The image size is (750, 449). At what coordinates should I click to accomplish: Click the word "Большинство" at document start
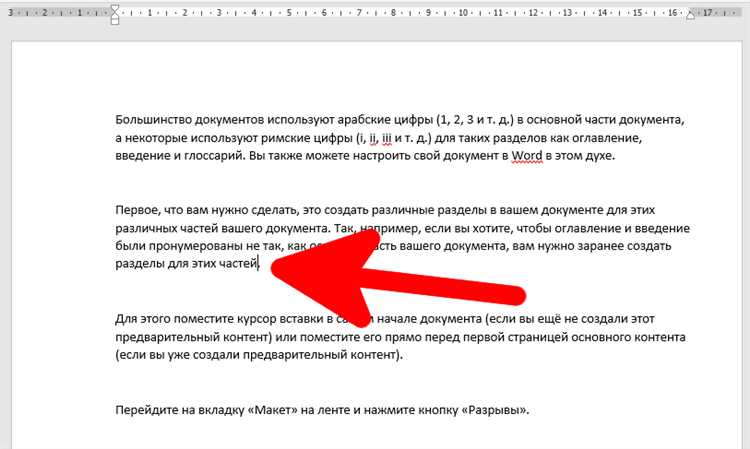tap(153, 120)
